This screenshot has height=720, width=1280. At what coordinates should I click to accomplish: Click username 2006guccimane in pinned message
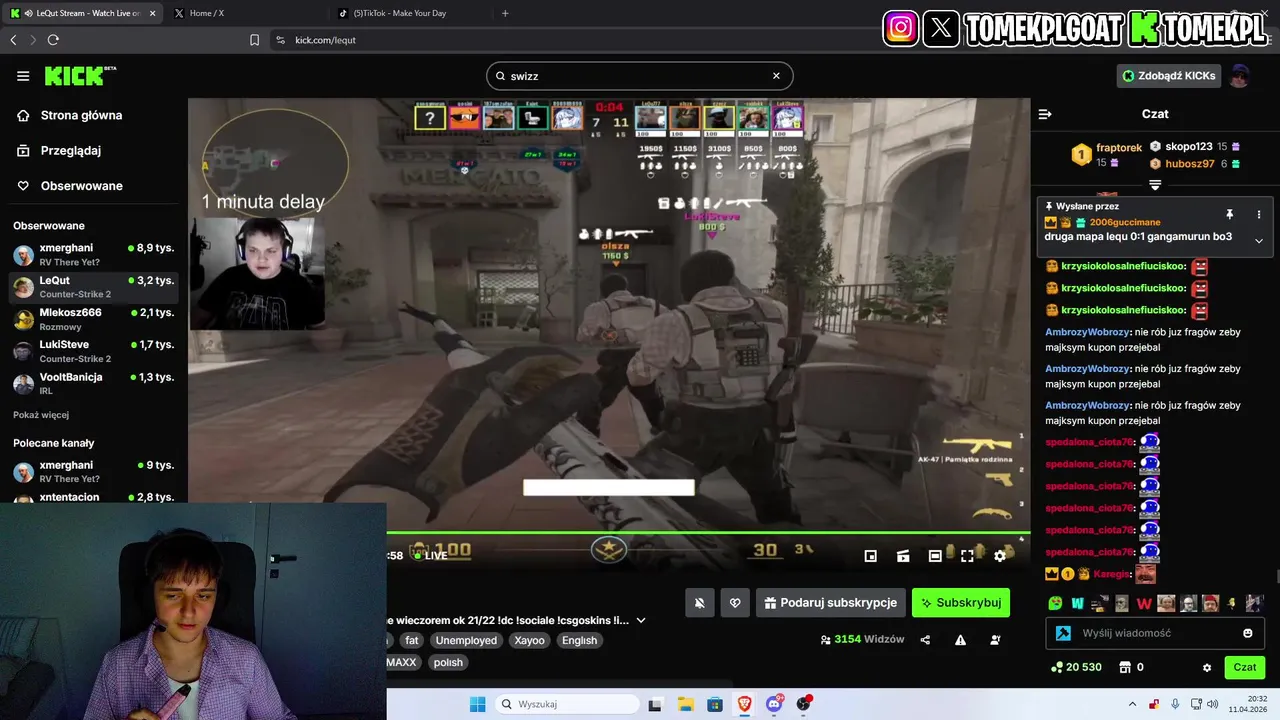click(1125, 222)
